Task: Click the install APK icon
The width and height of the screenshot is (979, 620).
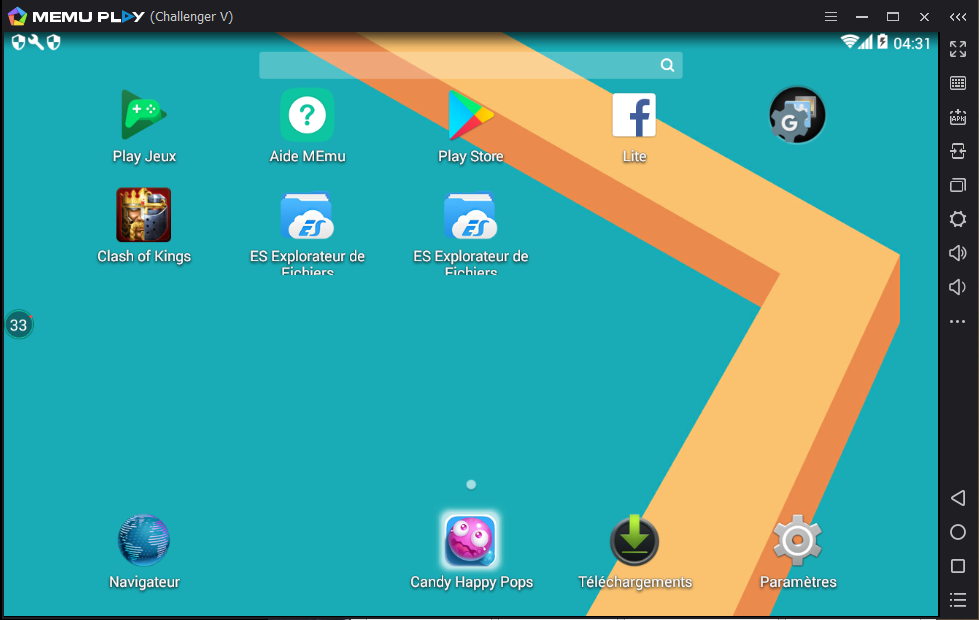Action: [958, 117]
